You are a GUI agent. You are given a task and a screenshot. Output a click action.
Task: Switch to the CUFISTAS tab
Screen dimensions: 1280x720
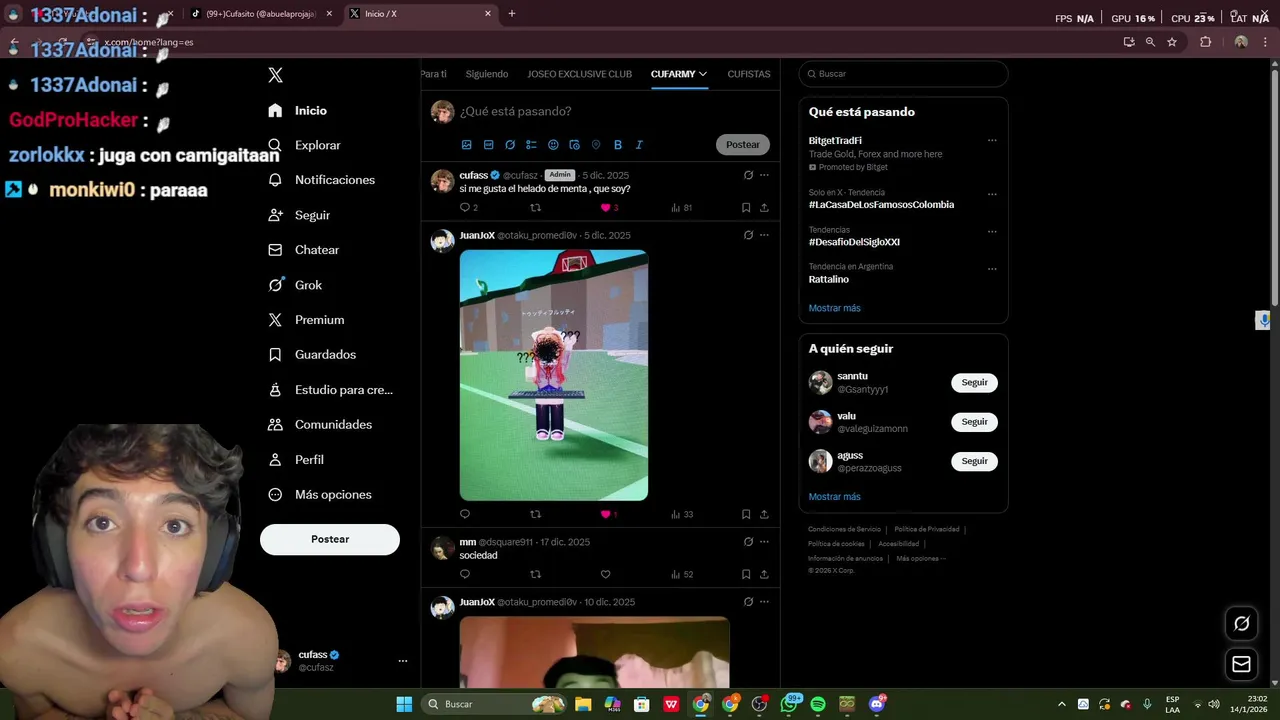[749, 74]
